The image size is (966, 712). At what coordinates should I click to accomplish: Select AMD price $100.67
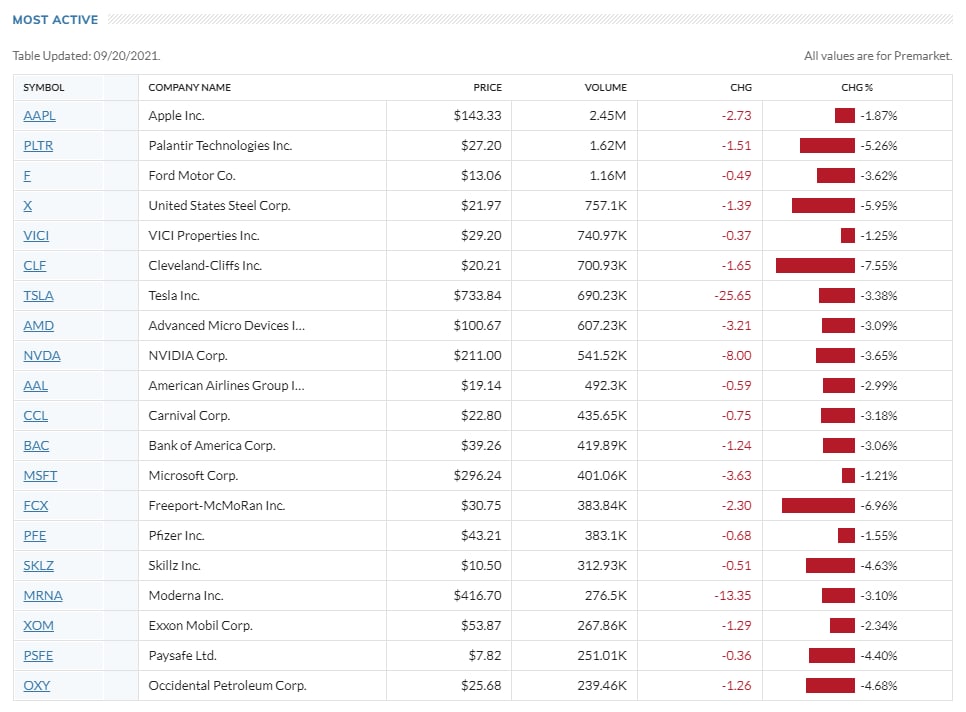pos(477,326)
